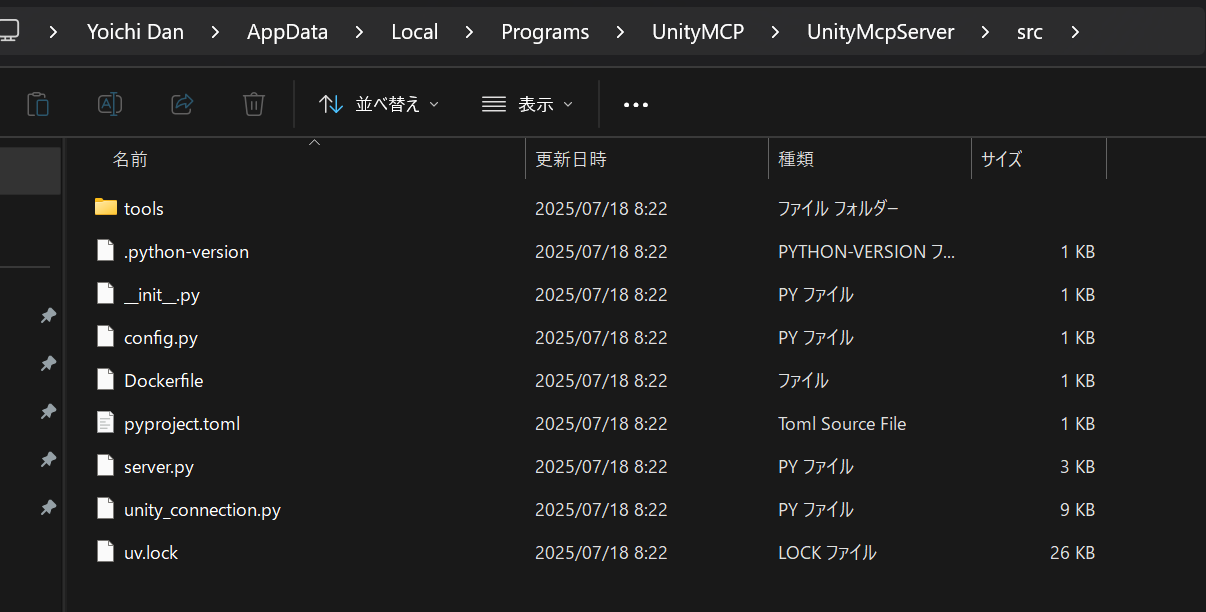Sort by サイズ column header

(1001, 159)
